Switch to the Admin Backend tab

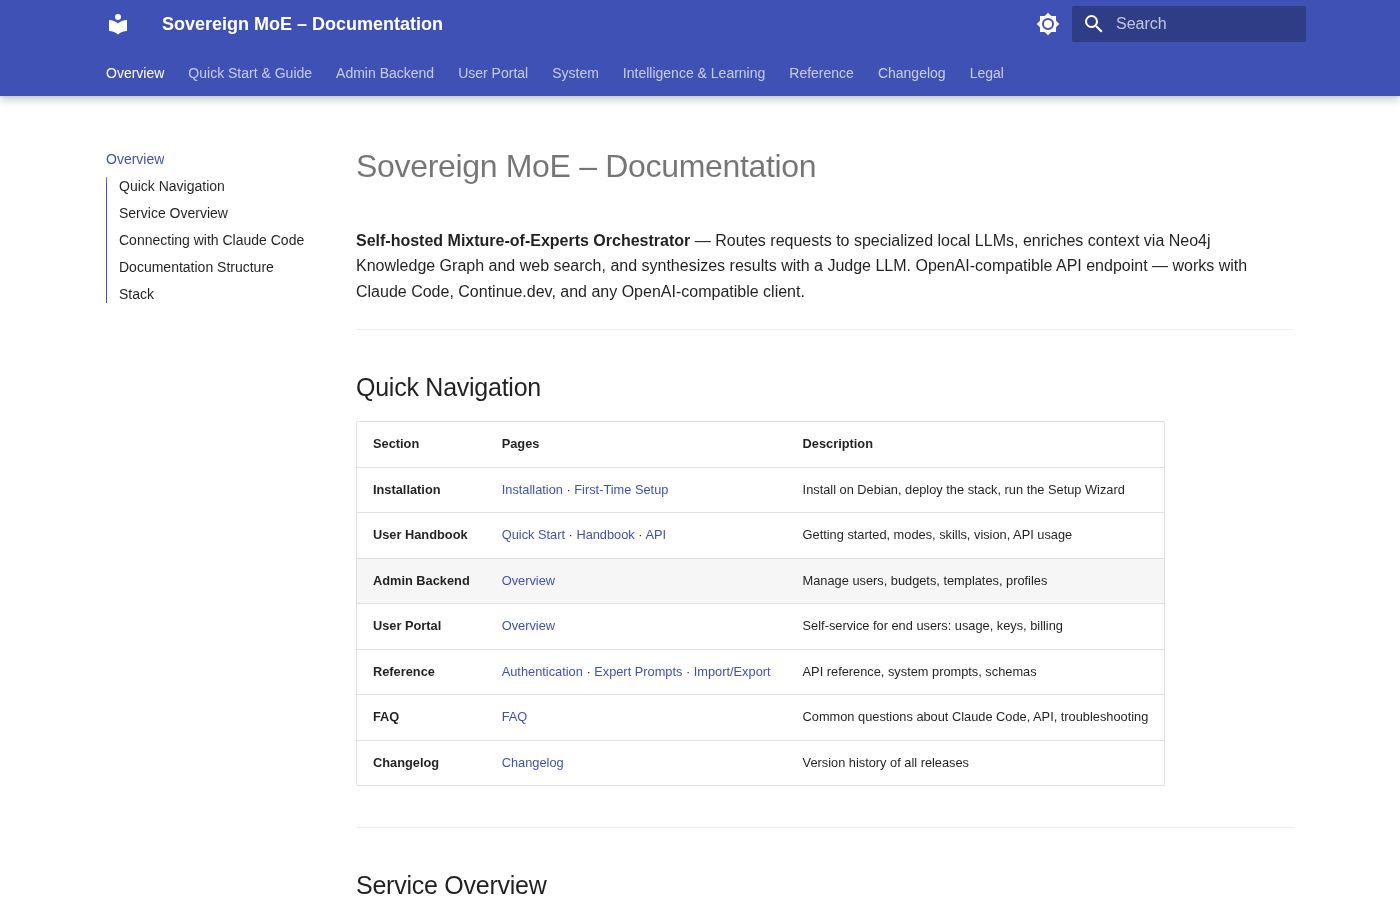coord(385,73)
